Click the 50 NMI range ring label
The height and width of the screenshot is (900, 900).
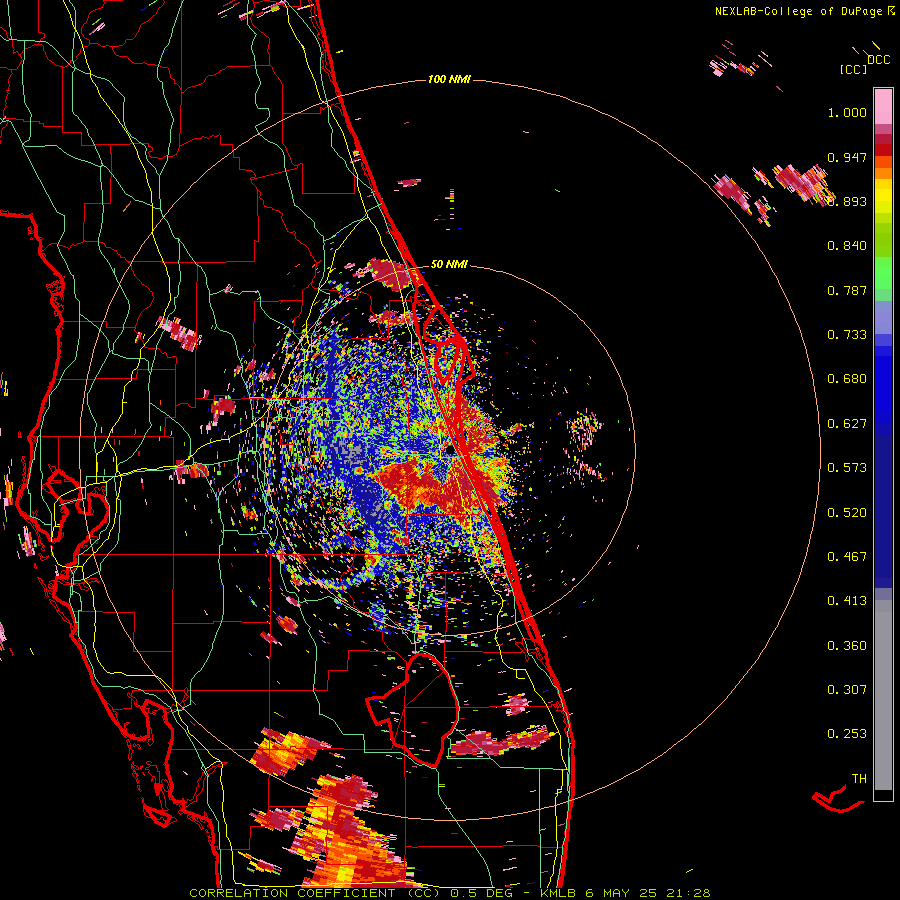[x=449, y=264]
